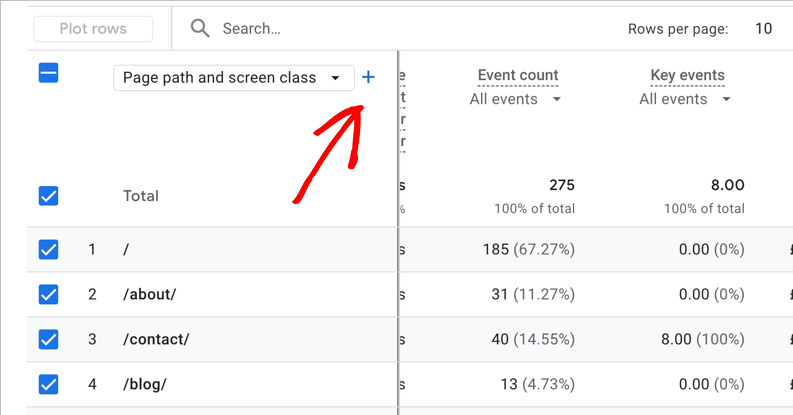793x415 pixels.
Task: Uncheck the /blog/ row checkbox
Action: tap(48, 384)
